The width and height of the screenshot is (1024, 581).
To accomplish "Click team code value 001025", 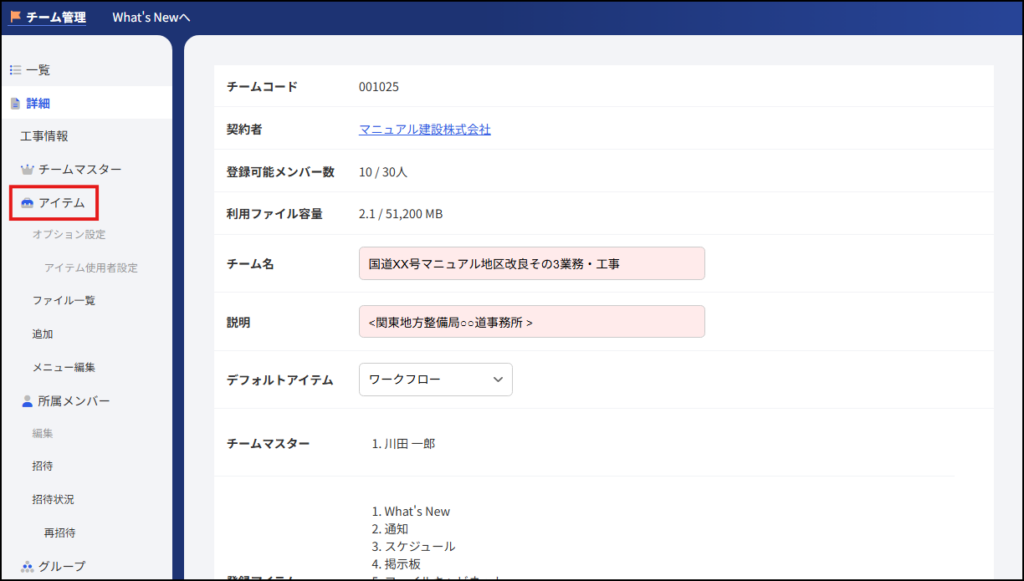I will pos(379,87).
